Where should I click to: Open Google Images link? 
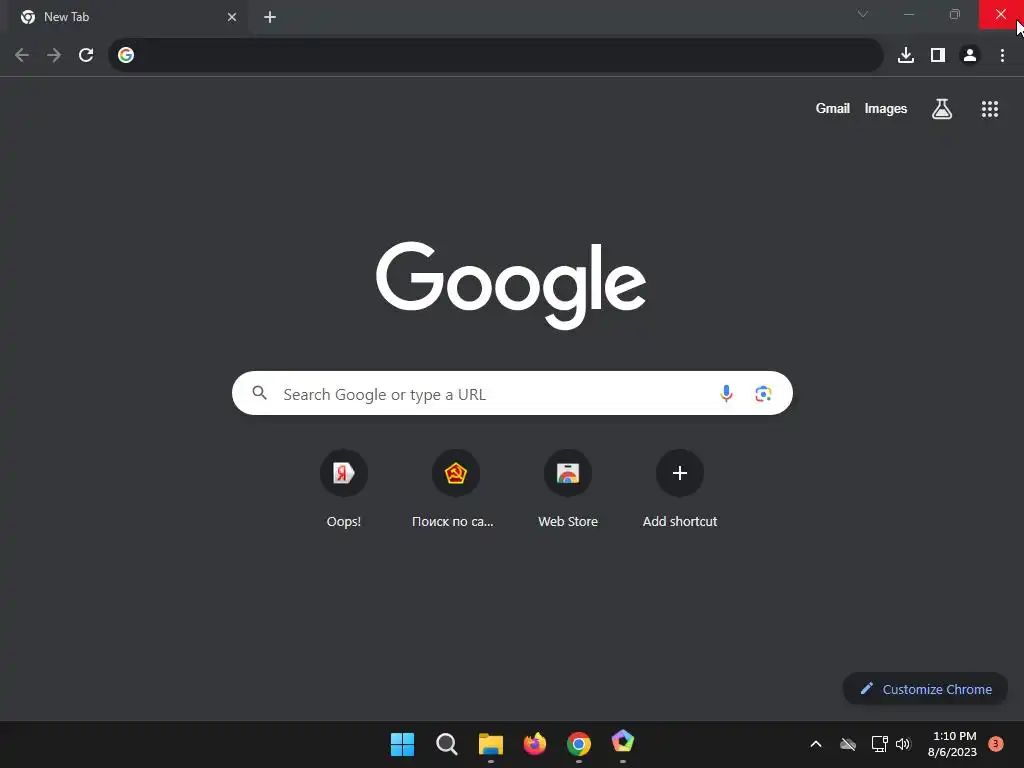pos(886,108)
